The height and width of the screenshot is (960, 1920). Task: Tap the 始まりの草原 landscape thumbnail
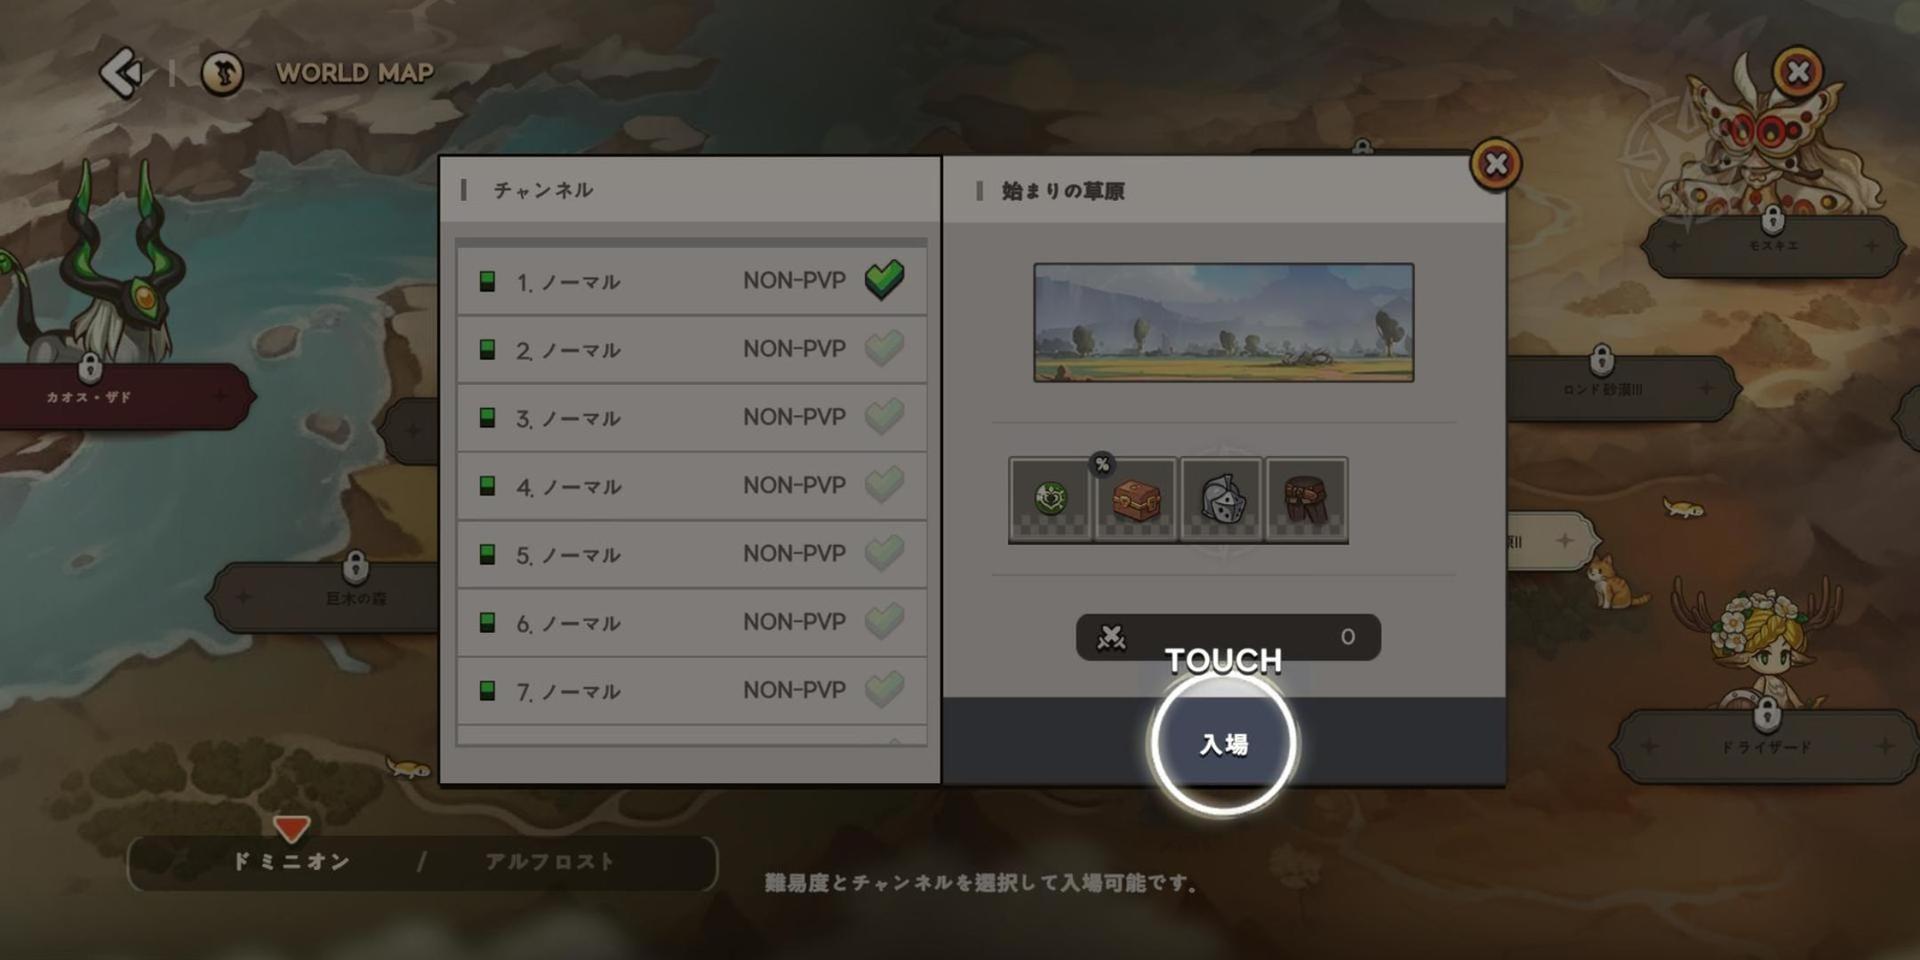pyautogui.click(x=1224, y=322)
